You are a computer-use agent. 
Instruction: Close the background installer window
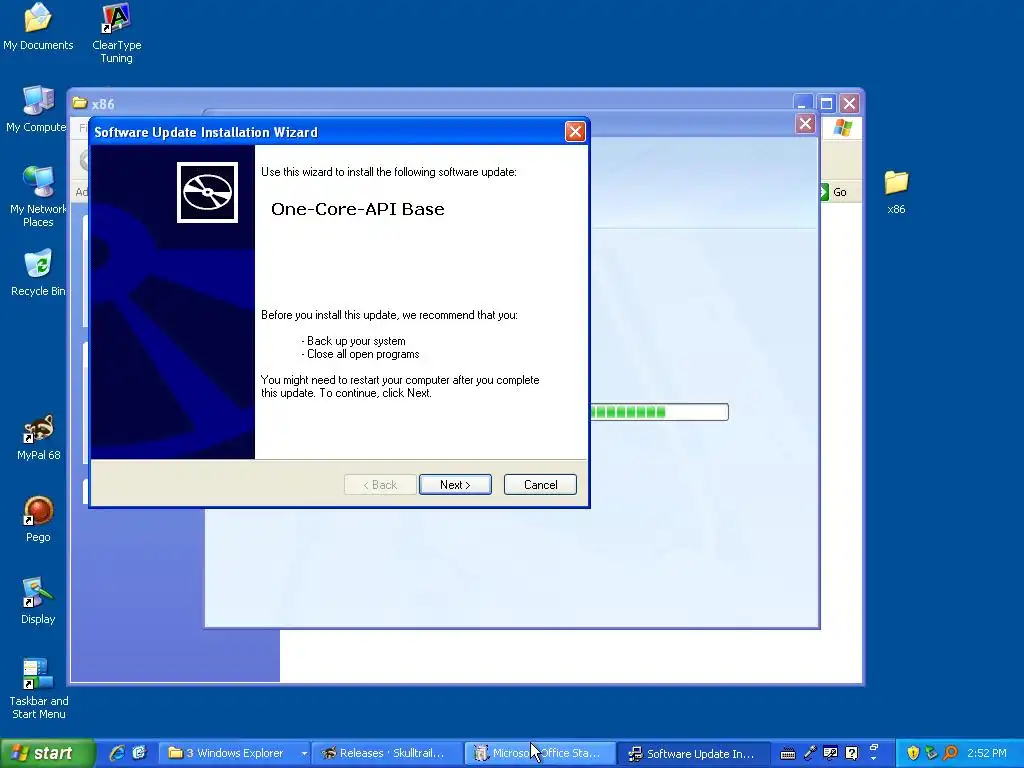coord(805,123)
